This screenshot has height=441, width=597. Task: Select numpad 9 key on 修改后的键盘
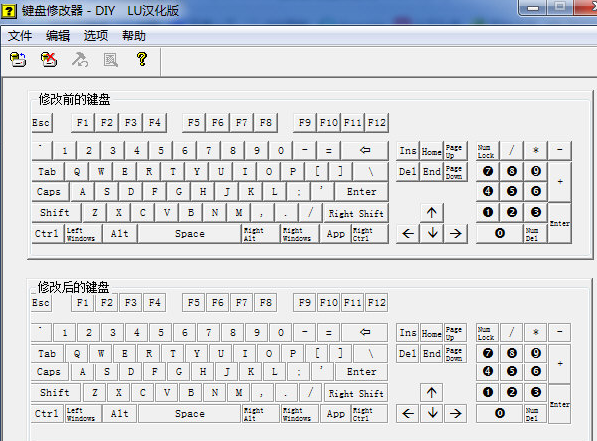pyautogui.click(x=536, y=353)
